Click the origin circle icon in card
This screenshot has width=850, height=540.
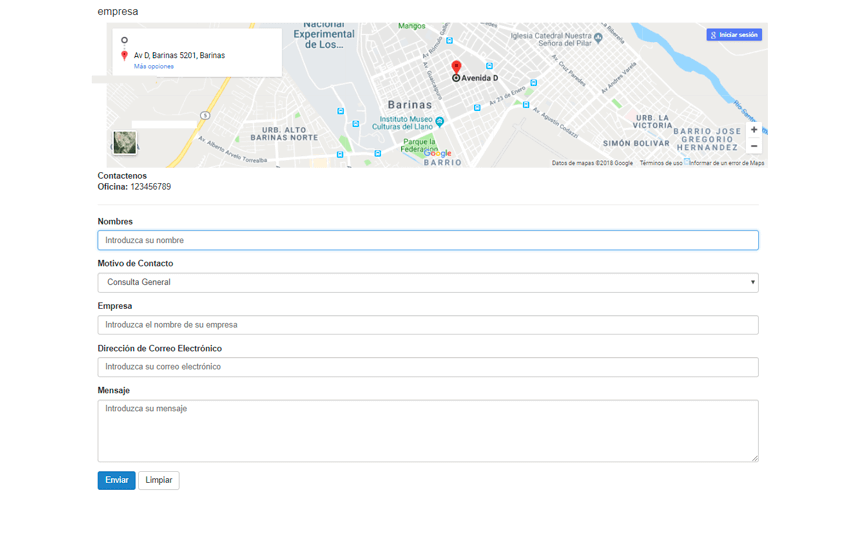[x=124, y=40]
